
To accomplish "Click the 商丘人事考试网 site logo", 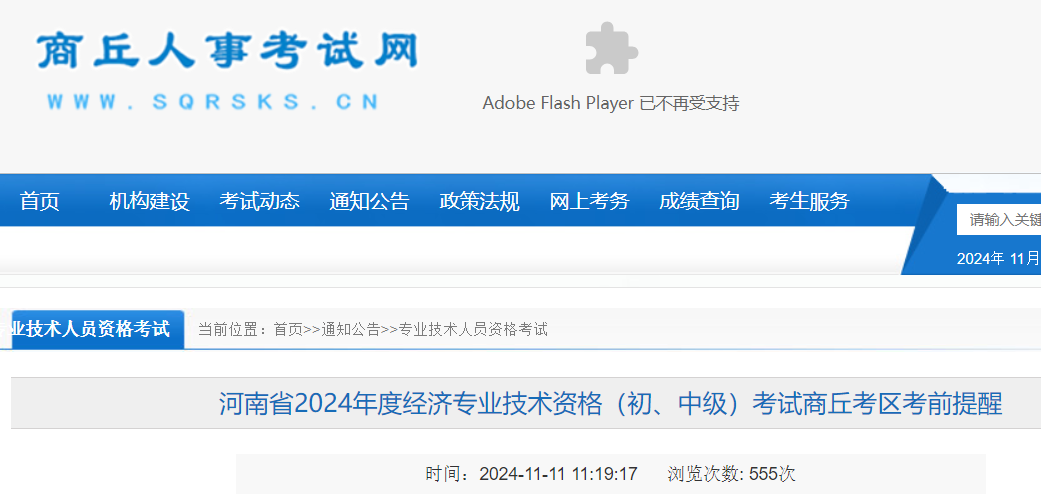I will click(x=227, y=50).
